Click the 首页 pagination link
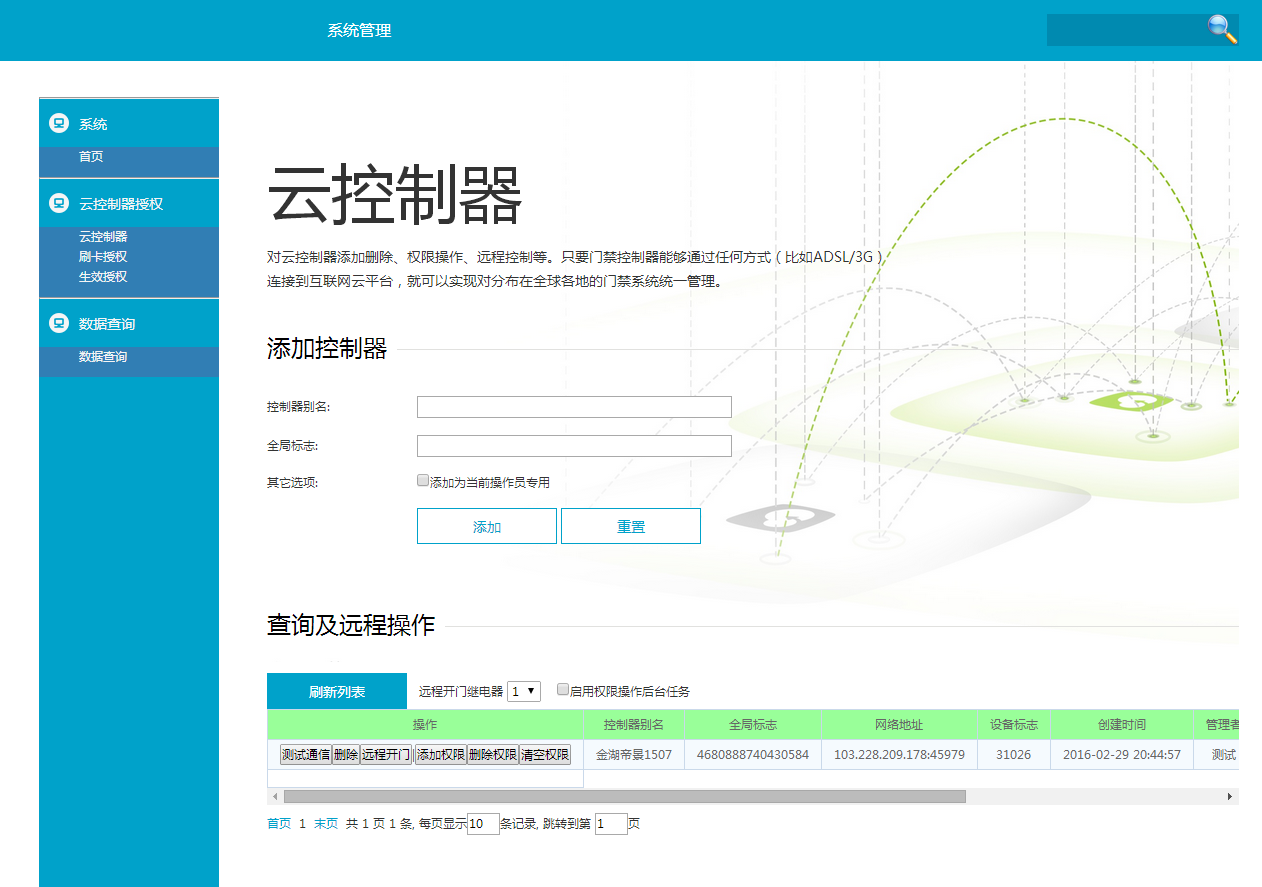Viewport: 1262px width, 887px height. 279,824
